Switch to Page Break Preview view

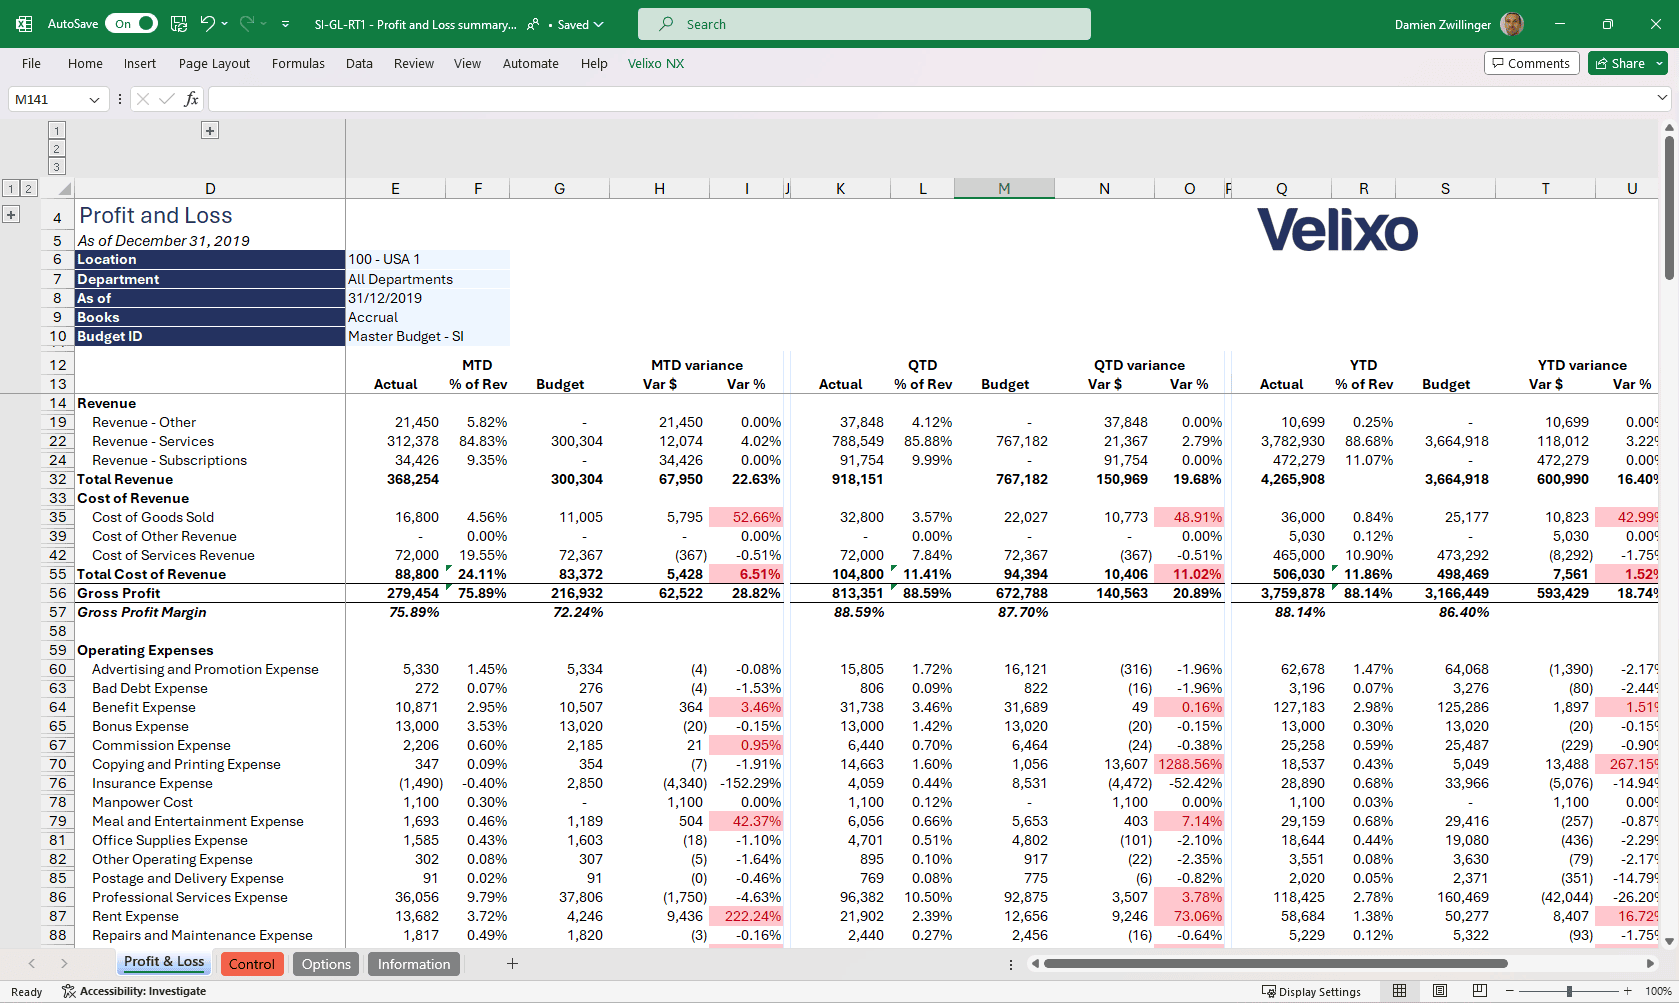(x=1480, y=991)
